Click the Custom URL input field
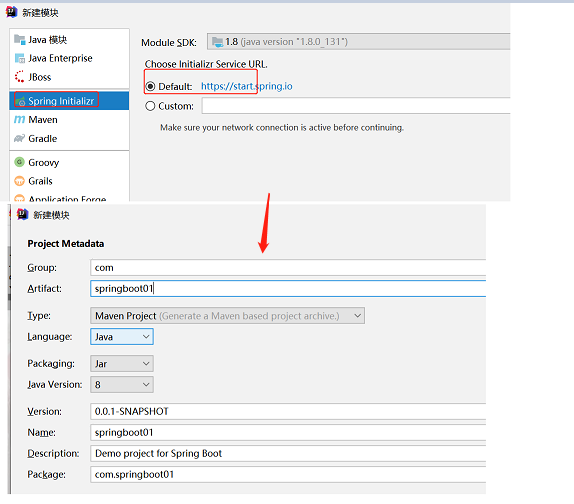The height and width of the screenshot is (504, 574). [356, 106]
